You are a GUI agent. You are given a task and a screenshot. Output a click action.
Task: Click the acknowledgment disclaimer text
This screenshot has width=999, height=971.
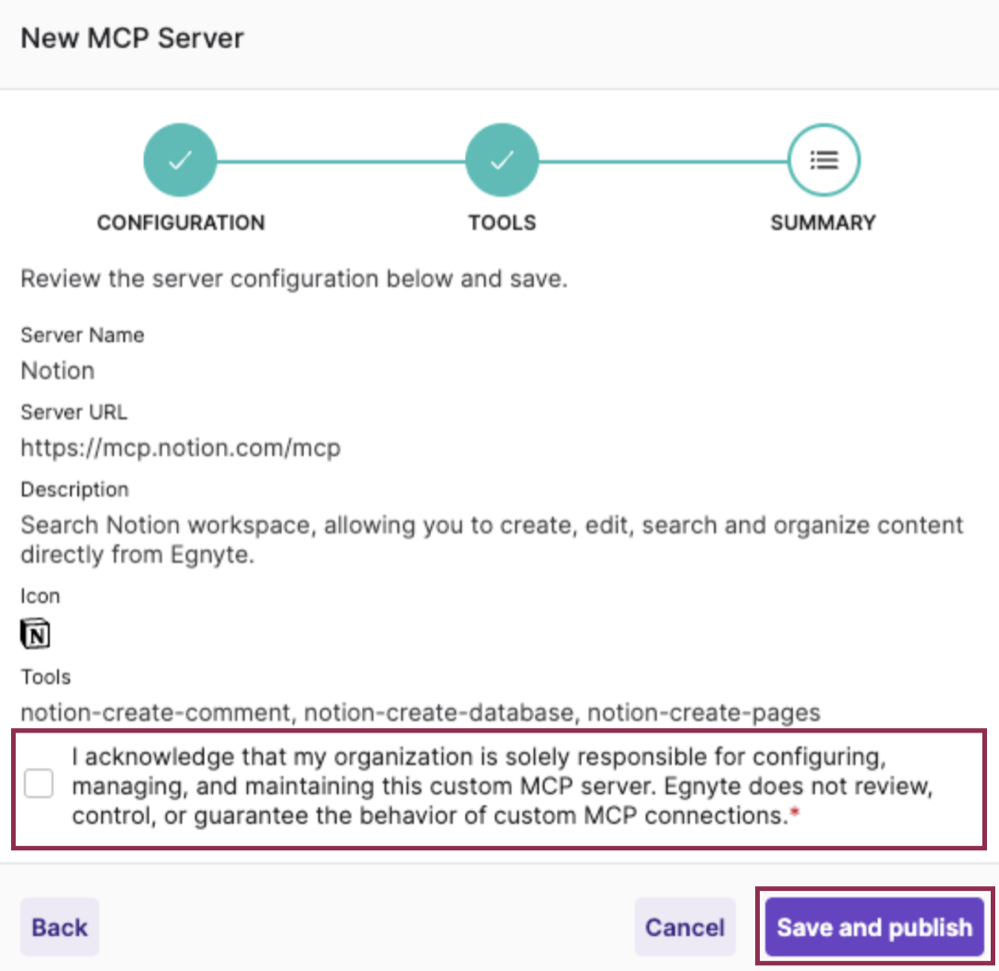pos(500,785)
